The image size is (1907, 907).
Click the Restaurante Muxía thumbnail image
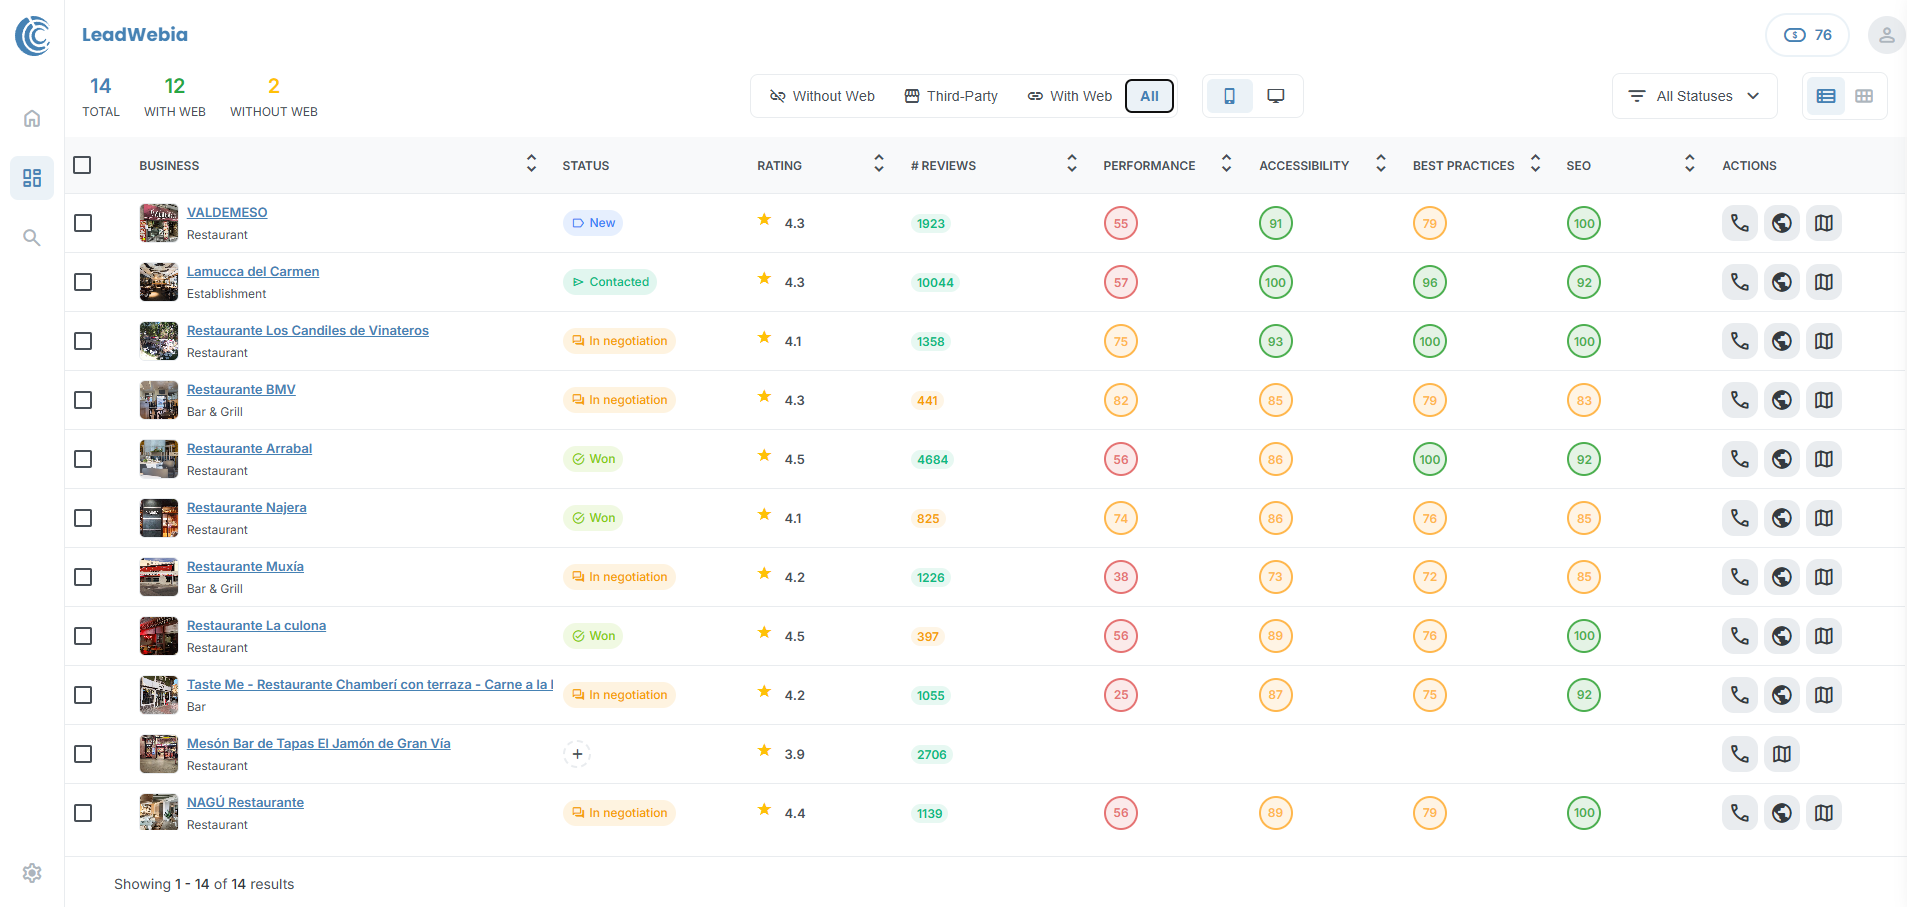pyautogui.click(x=159, y=577)
